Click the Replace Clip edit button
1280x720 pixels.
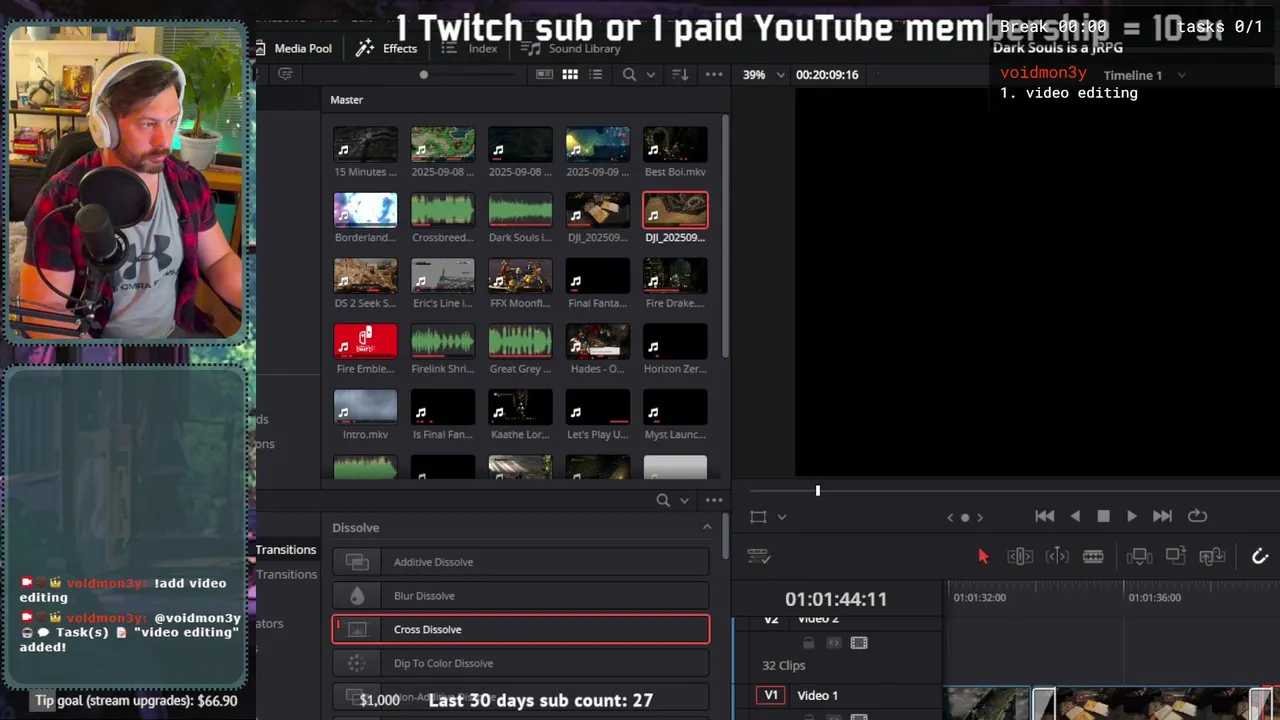1212,556
